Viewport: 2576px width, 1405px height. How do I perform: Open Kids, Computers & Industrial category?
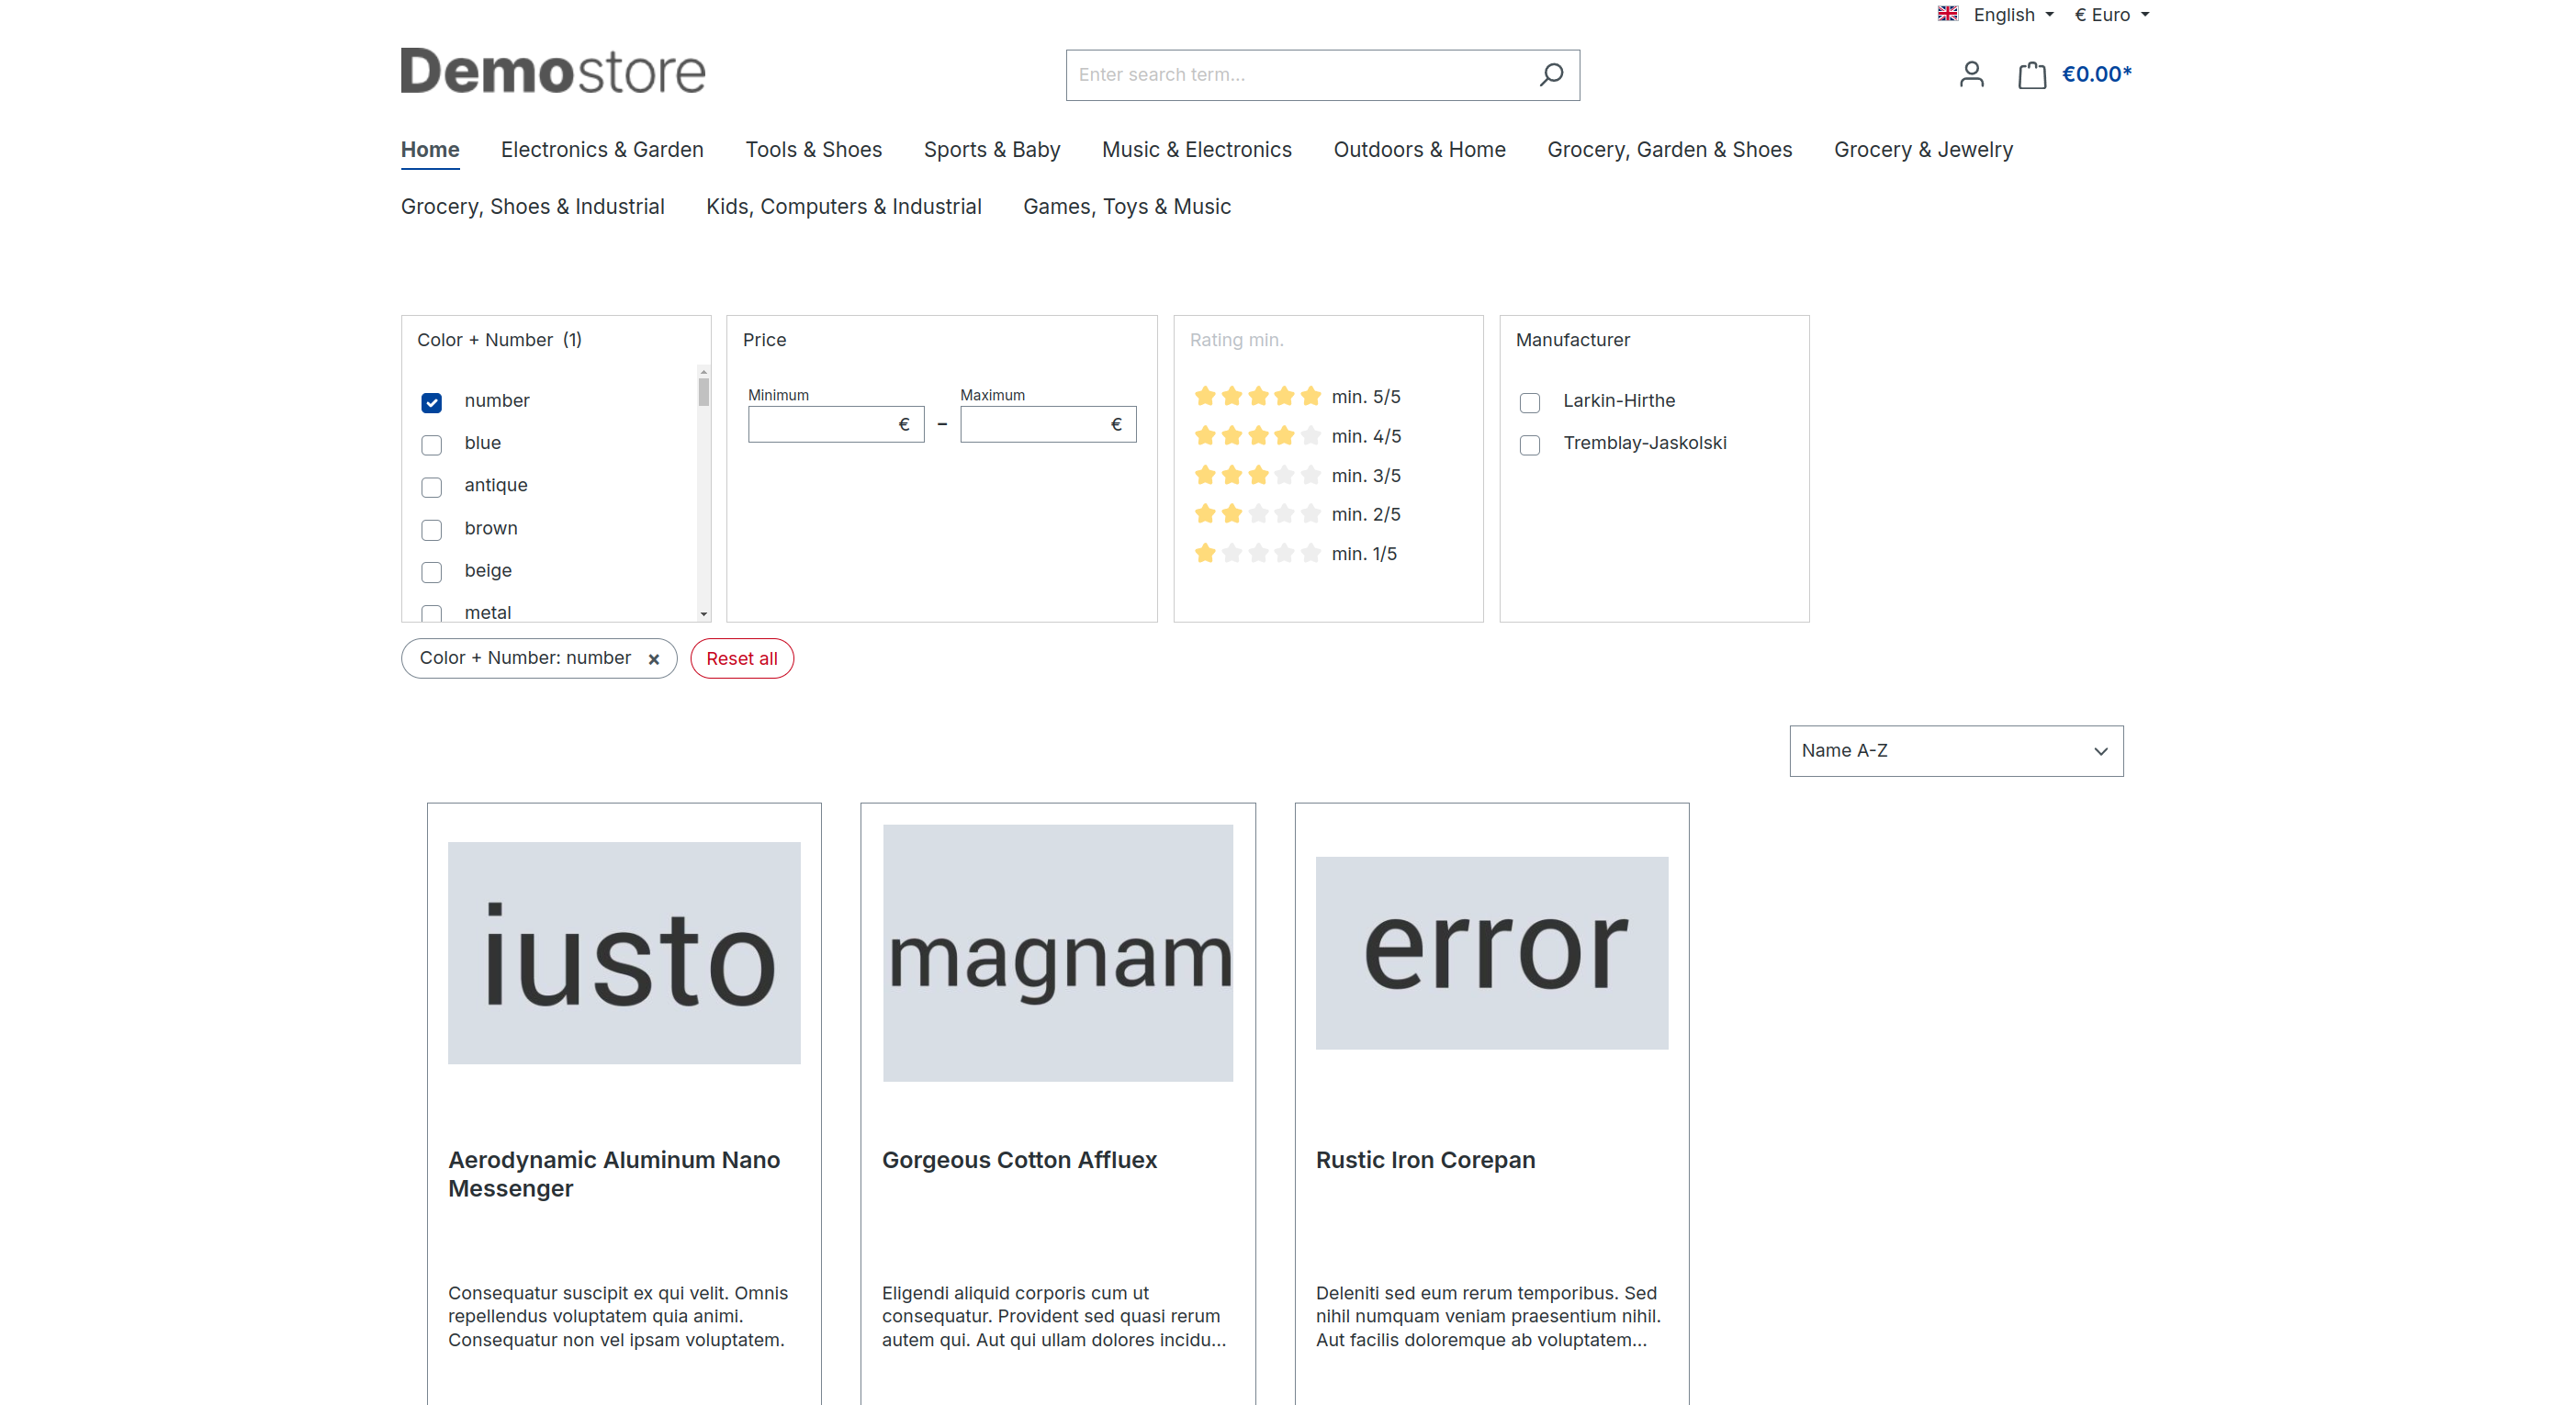(843, 207)
